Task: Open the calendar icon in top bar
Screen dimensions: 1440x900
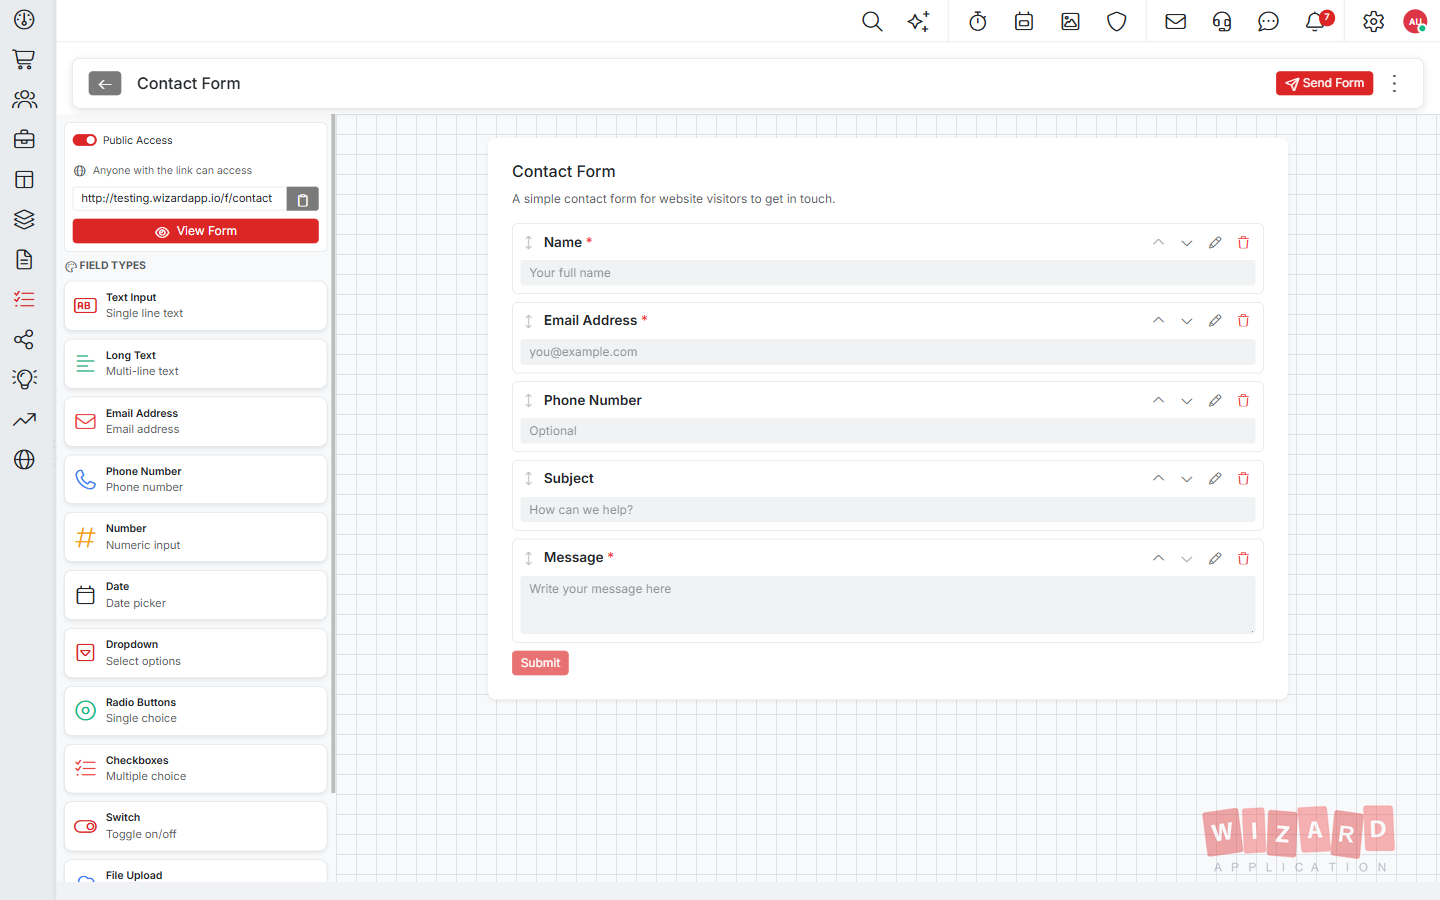Action: pos(1024,21)
